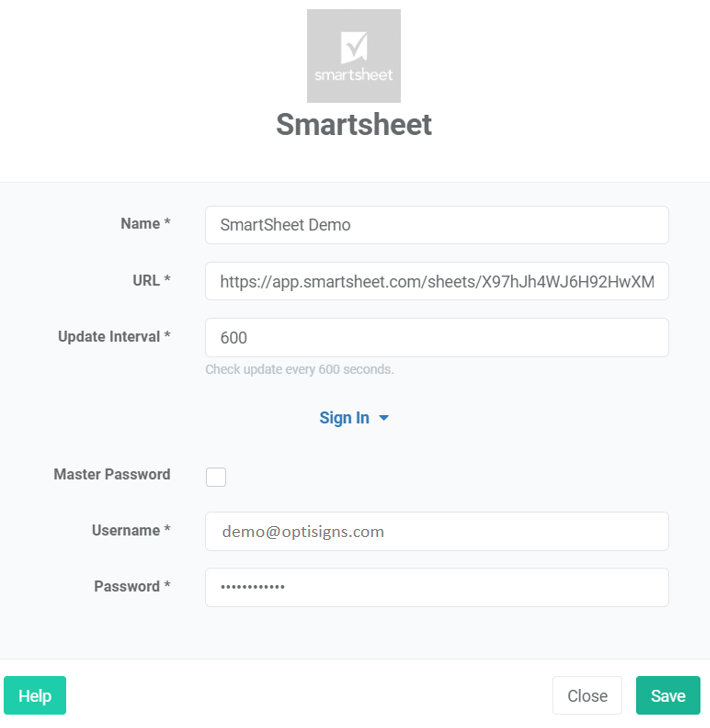Click the Smartsheet logo icon
710x728 pixels.
[354, 56]
